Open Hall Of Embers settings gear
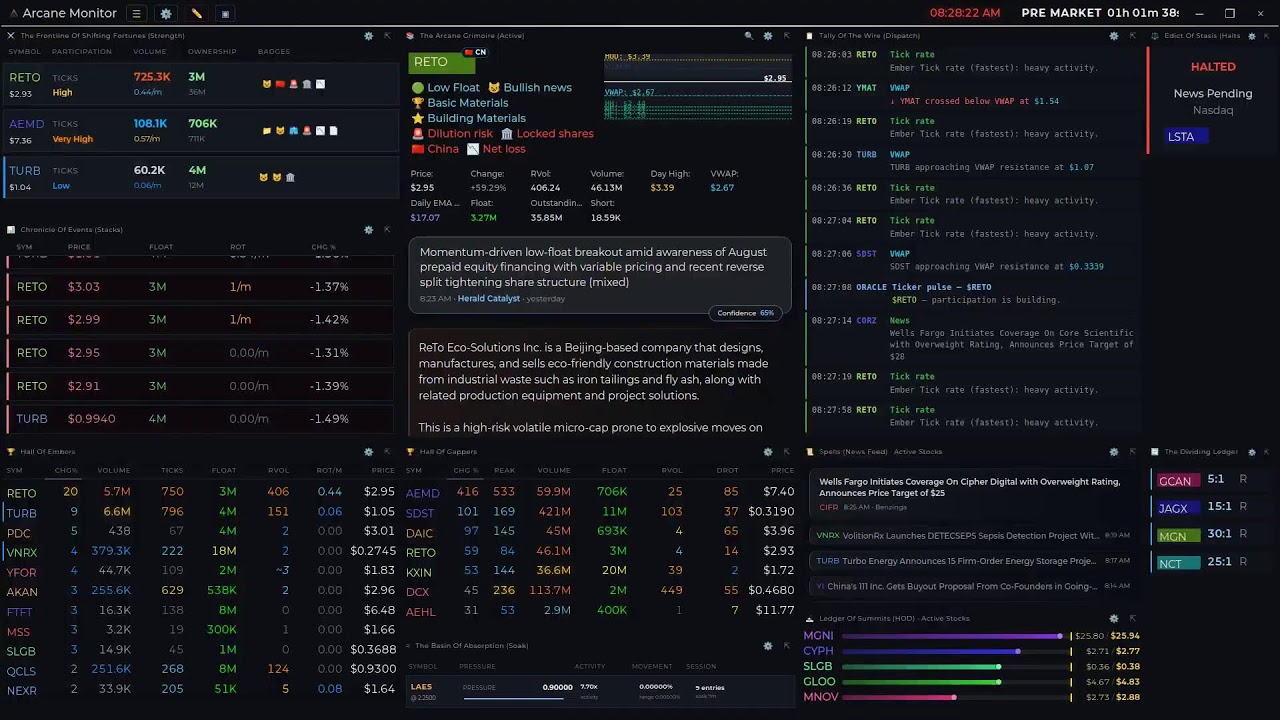 [369, 451]
